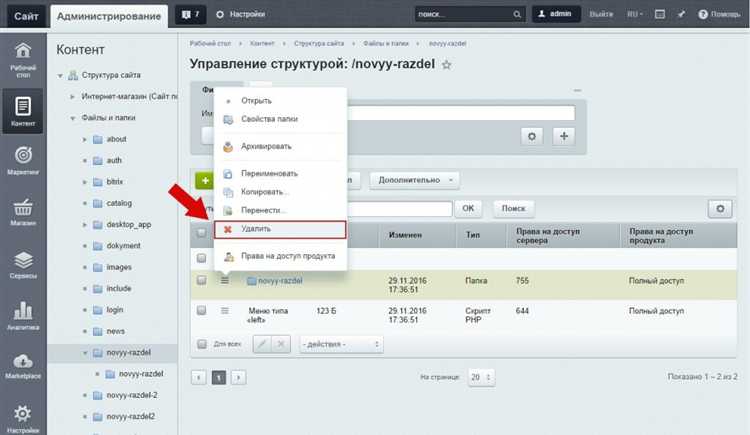This screenshot has height=435, width=750.
Task: Open table settings gear icon on right
Action: click(x=718, y=208)
